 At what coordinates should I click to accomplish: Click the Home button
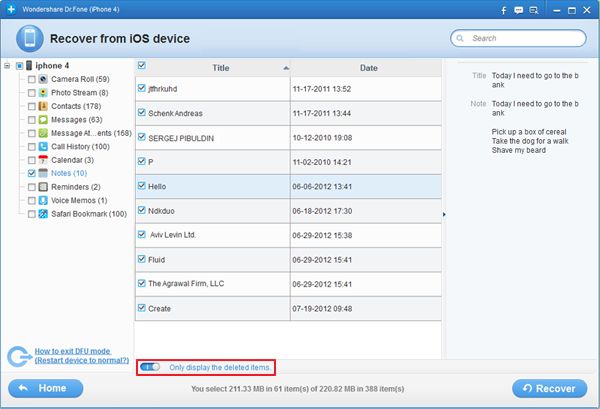[46, 388]
